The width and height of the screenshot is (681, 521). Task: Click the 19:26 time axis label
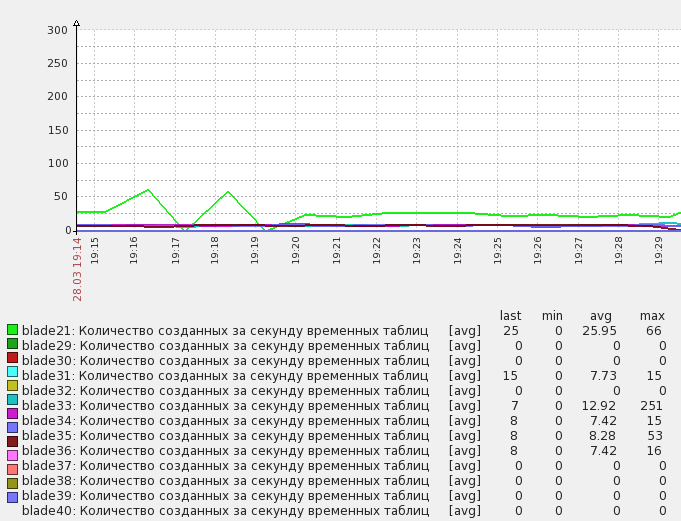[537, 251]
